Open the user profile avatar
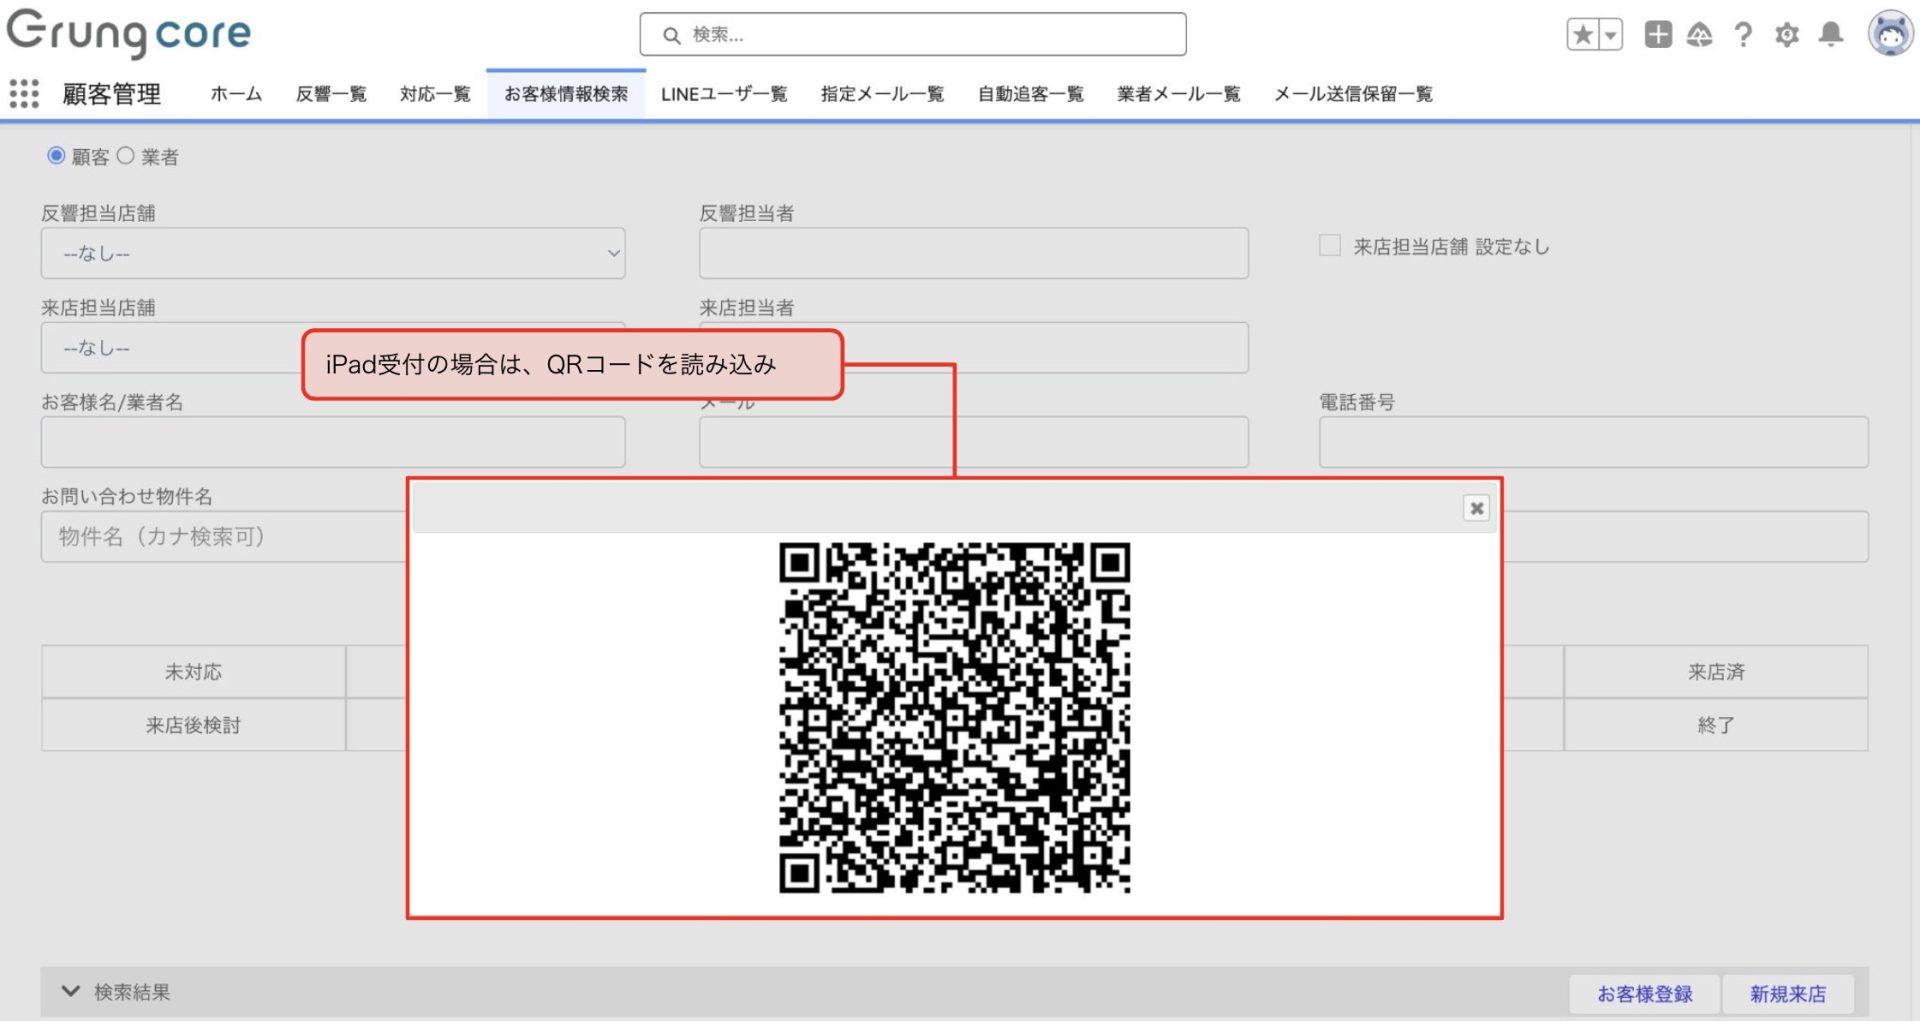Viewport: 1920px width, 1021px height. click(1889, 35)
